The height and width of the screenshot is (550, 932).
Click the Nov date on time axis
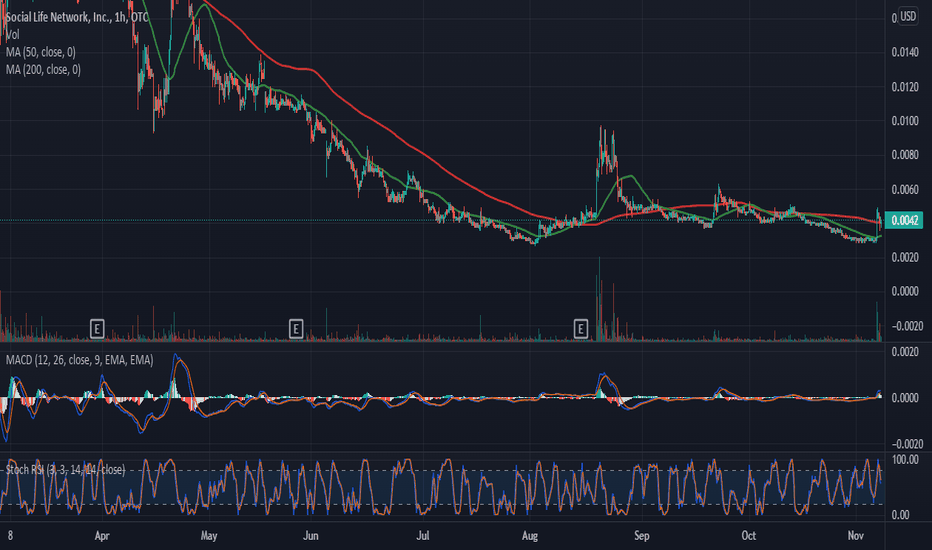(x=855, y=536)
